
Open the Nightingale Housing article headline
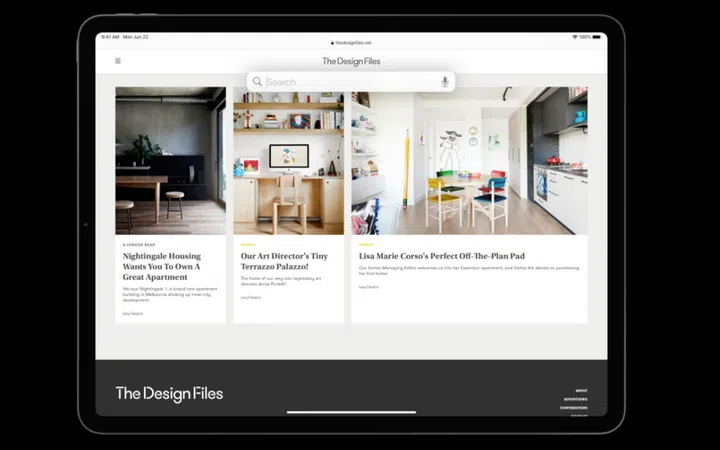coord(162,267)
